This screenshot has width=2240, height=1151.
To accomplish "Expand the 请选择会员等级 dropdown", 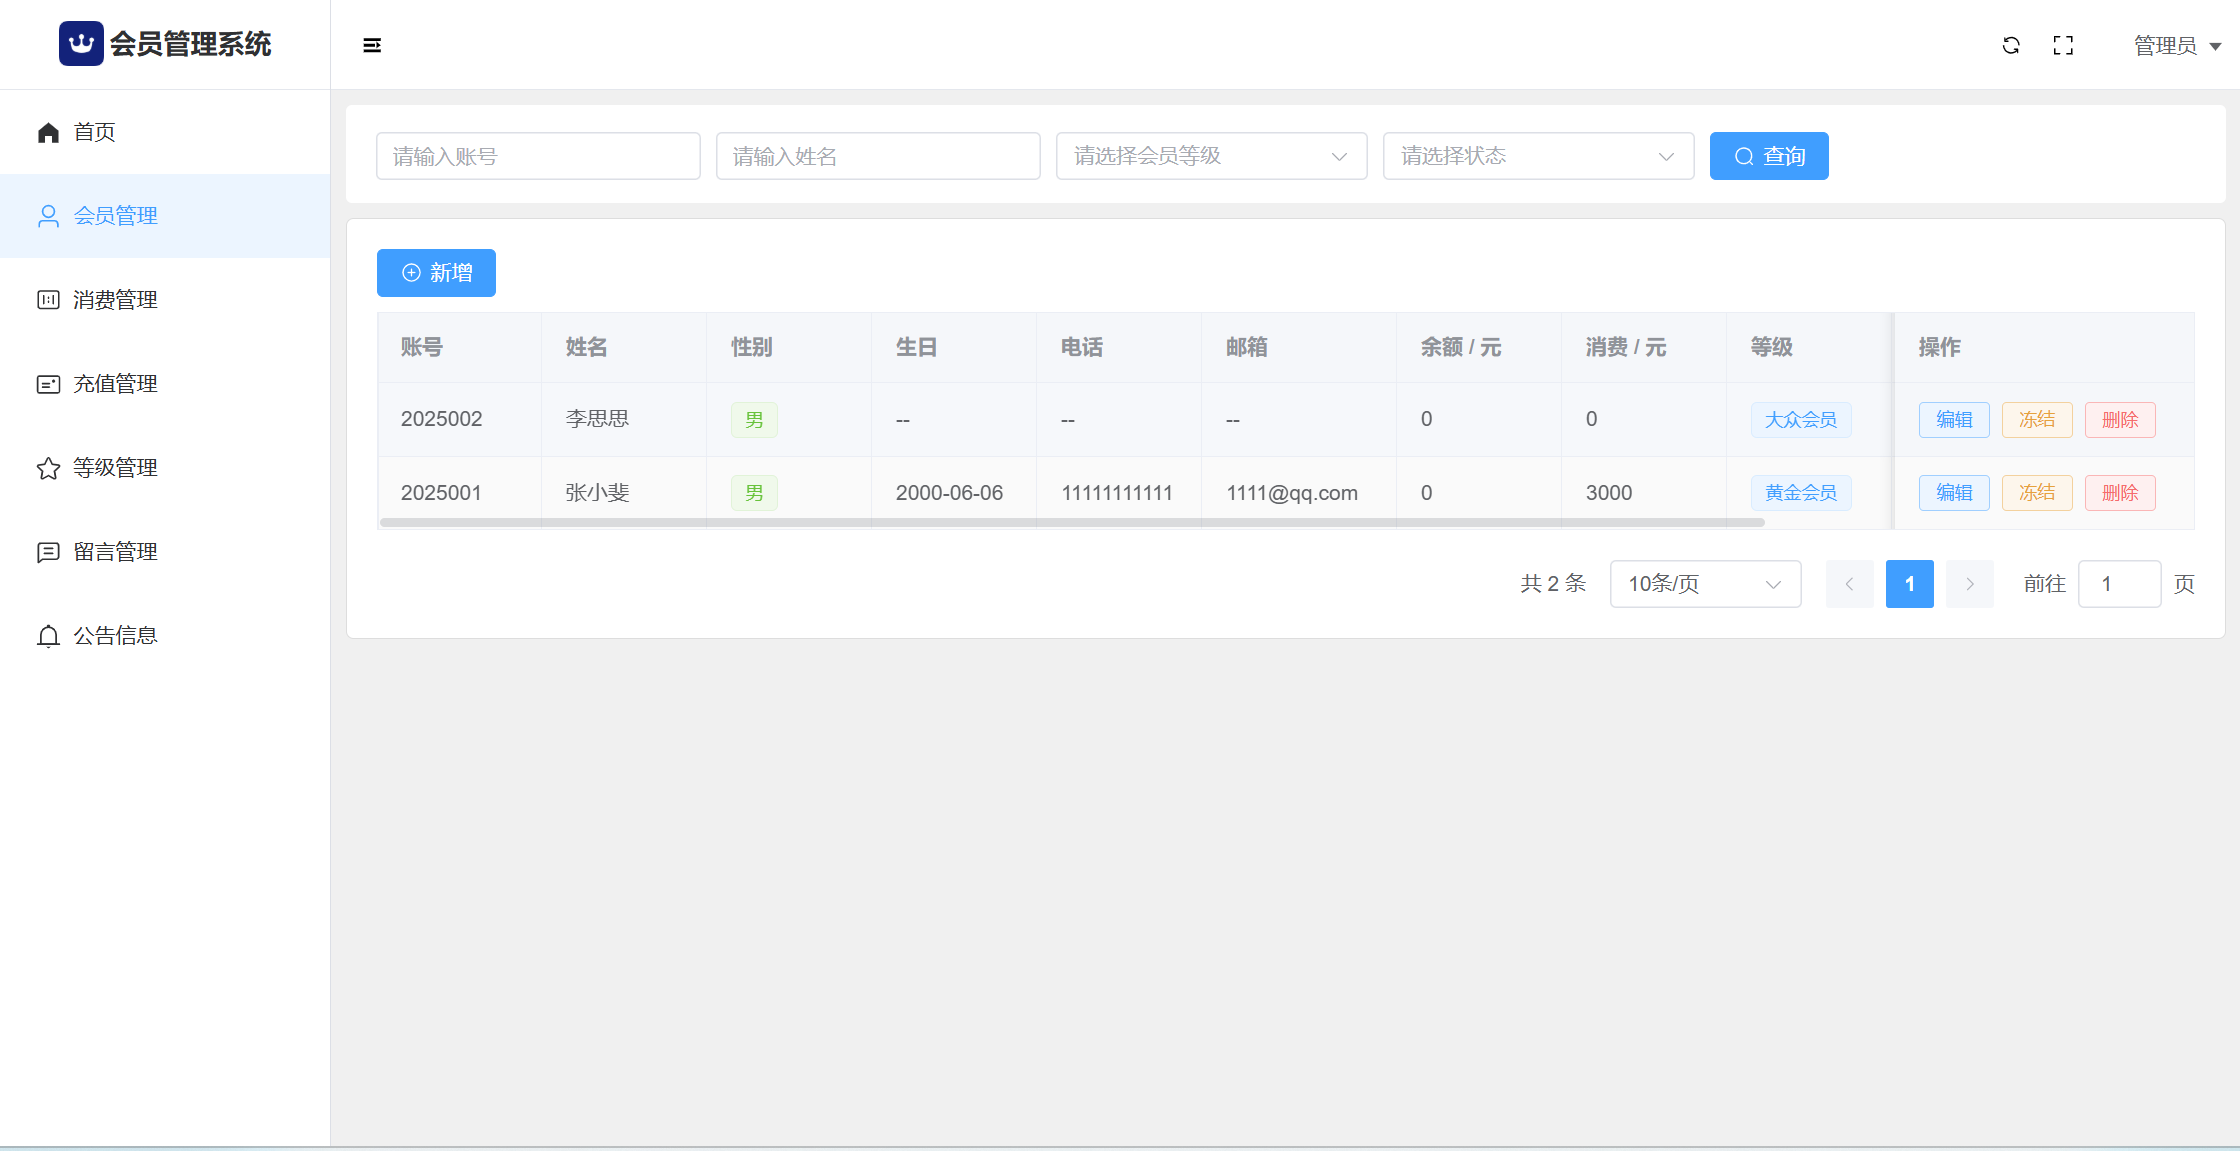I will tap(1211, 156).
